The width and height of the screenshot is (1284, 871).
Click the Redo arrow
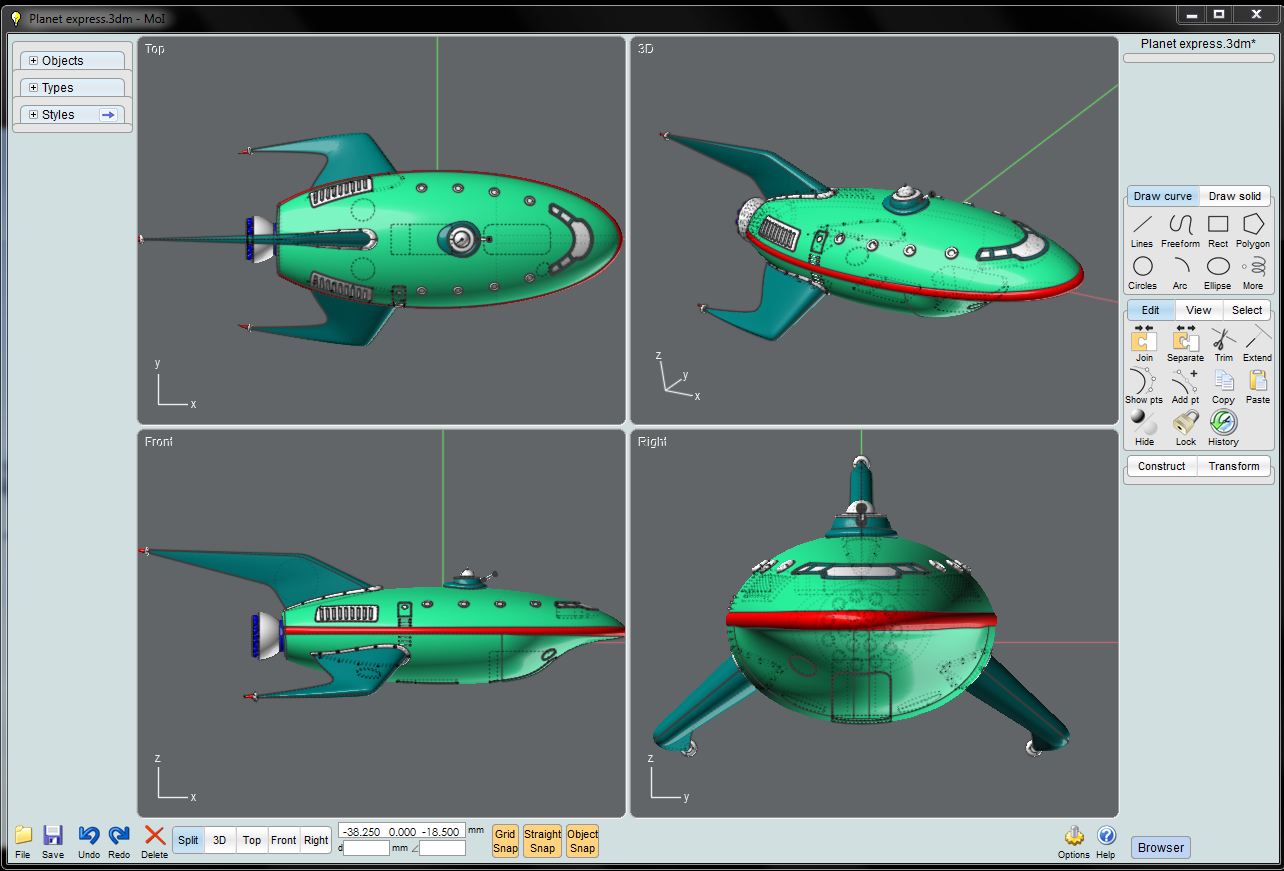pos(119,842)
